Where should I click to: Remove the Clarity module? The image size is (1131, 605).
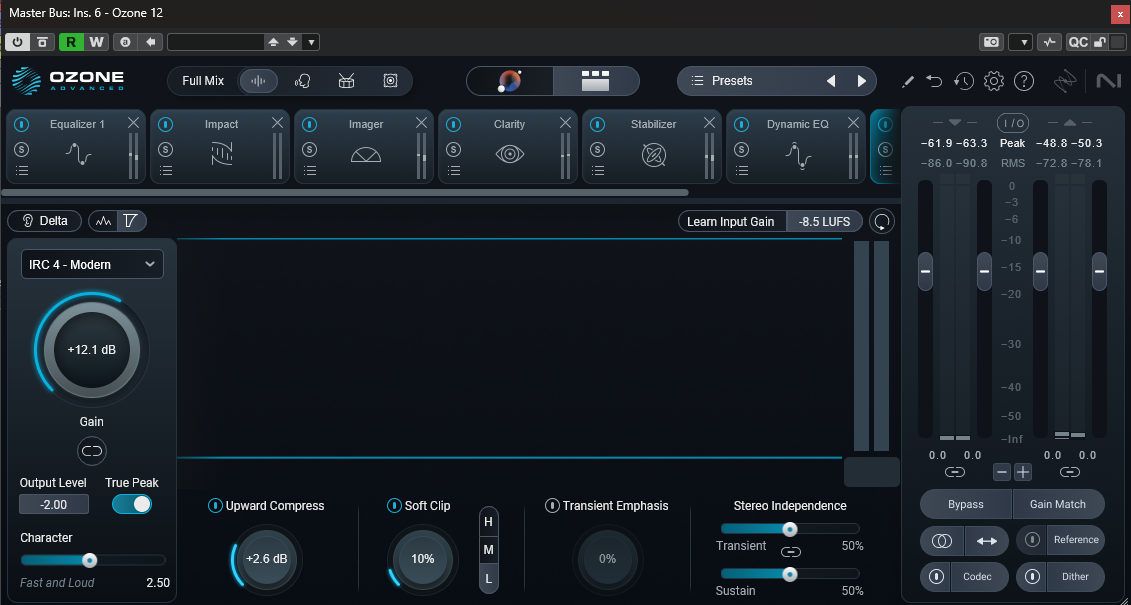coord(566,123)
